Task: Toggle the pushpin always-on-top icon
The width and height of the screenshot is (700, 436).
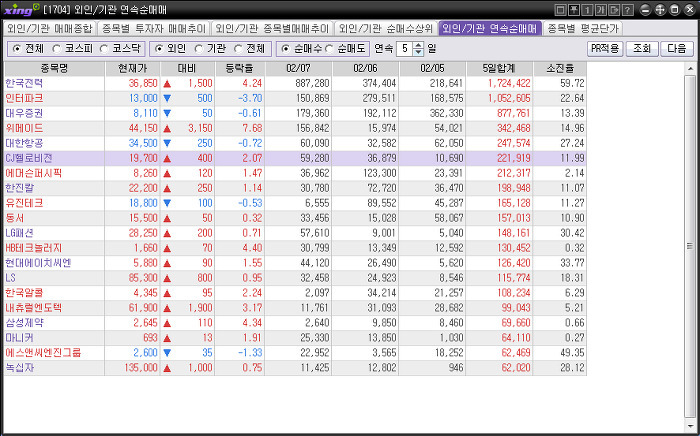Action: pyautogui.click(x=574, y=10)
